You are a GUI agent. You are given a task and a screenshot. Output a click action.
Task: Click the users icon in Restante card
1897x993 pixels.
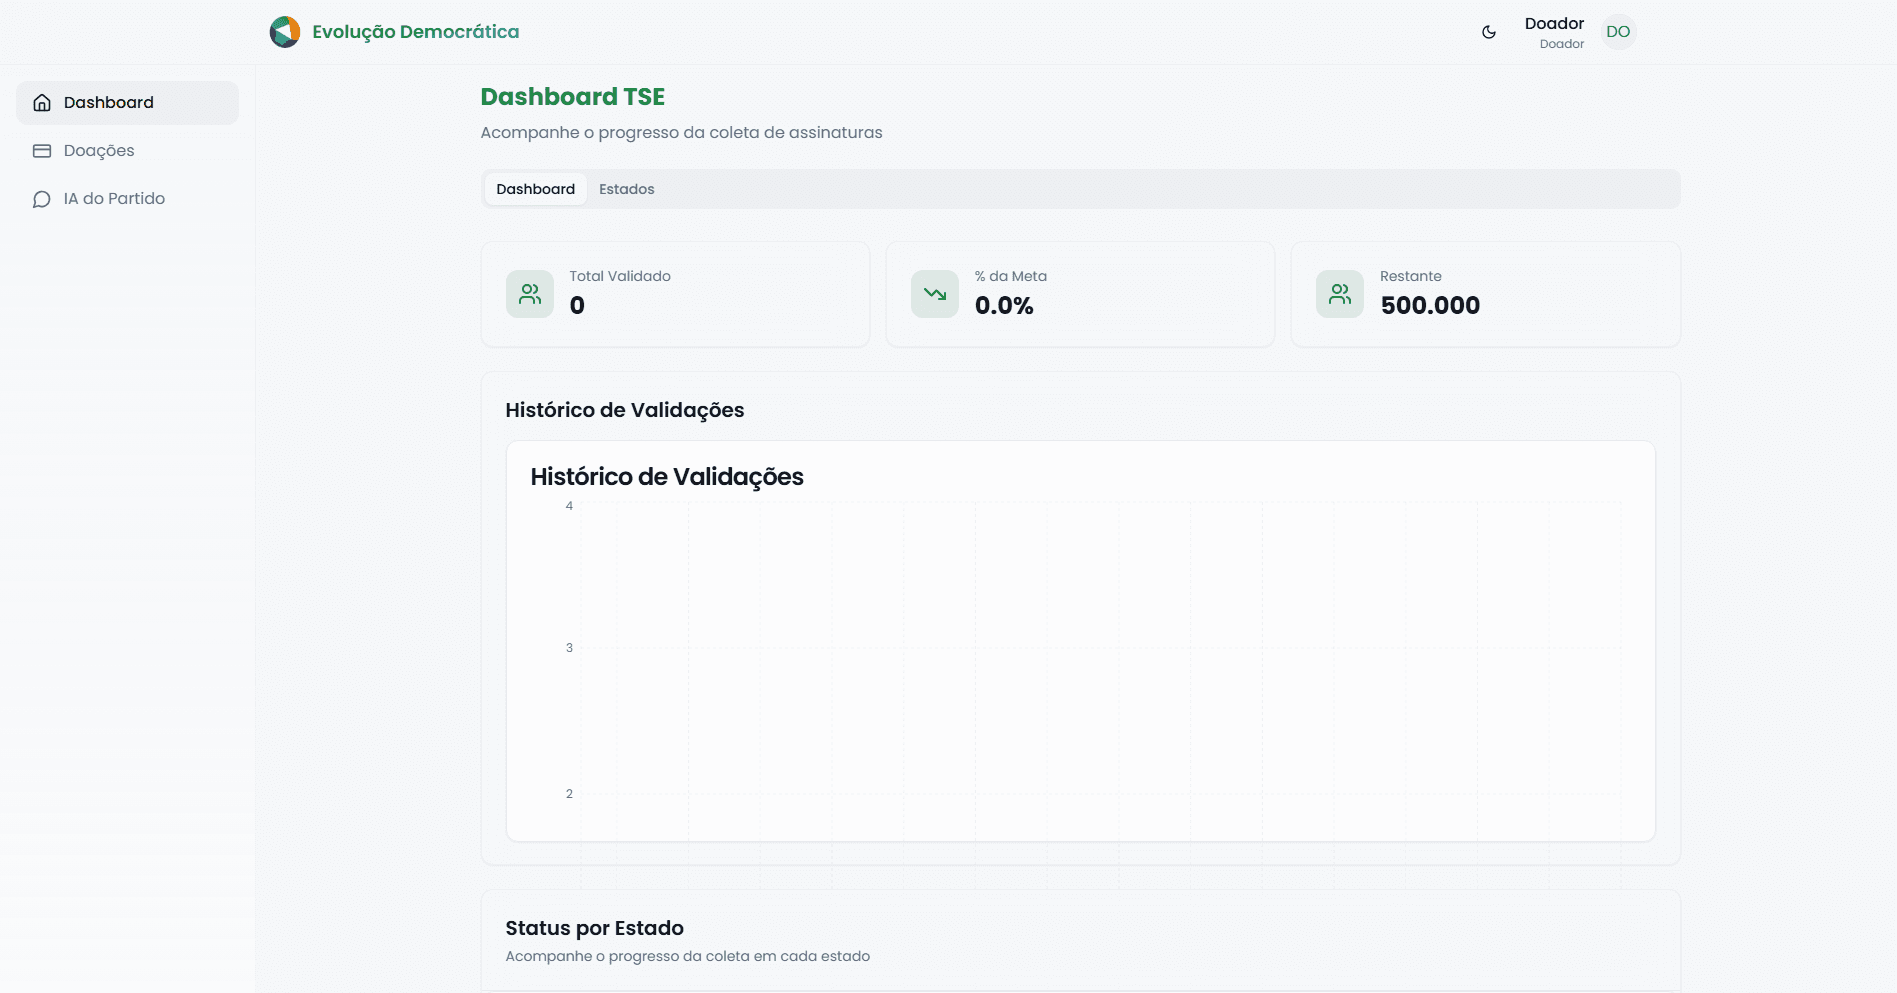pyautogui.click(x=1340, y=294)
